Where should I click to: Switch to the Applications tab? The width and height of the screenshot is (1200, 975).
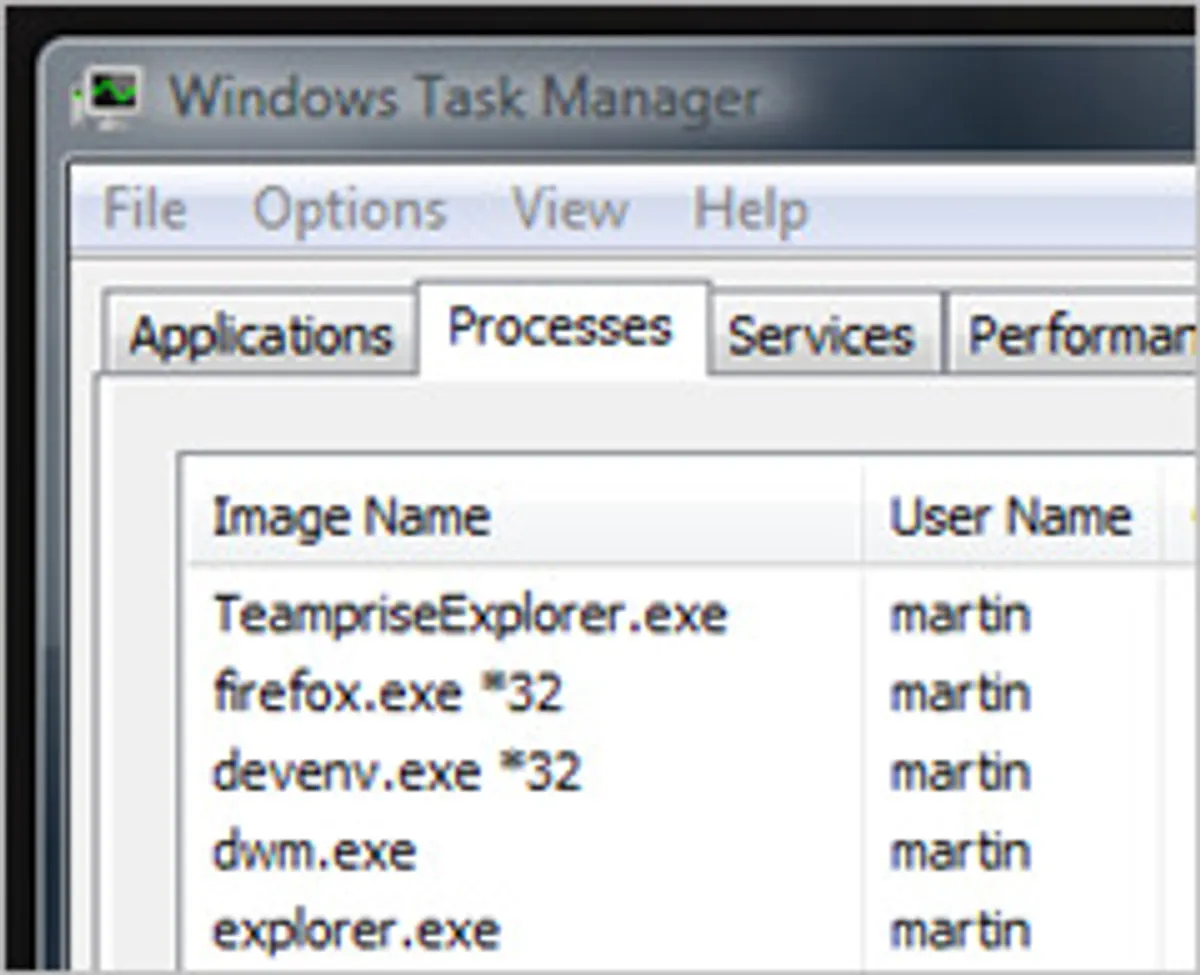(260, 334)
